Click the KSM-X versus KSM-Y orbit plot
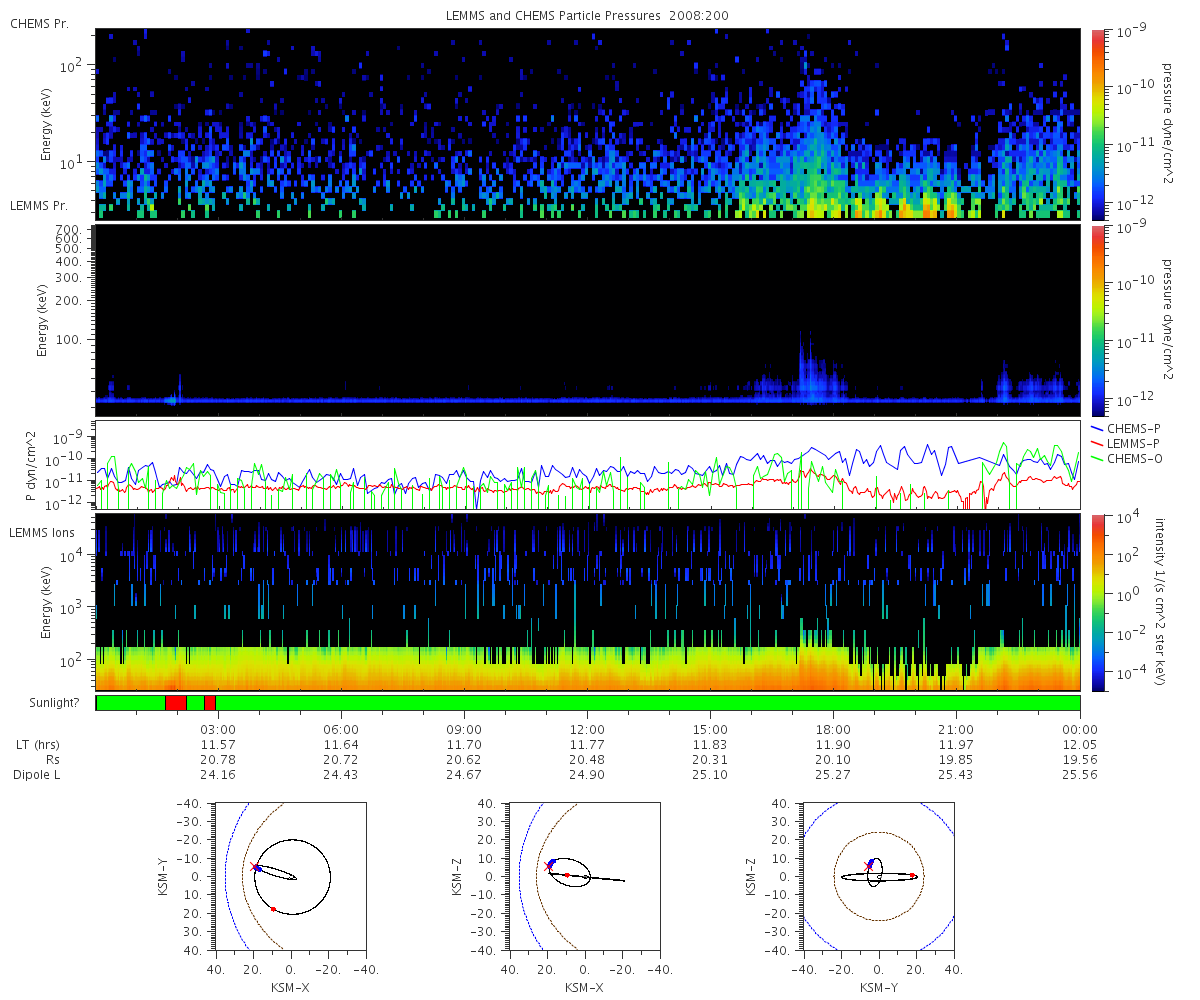Viewport: 1200px width, 1000px height. tap(290, 876)
